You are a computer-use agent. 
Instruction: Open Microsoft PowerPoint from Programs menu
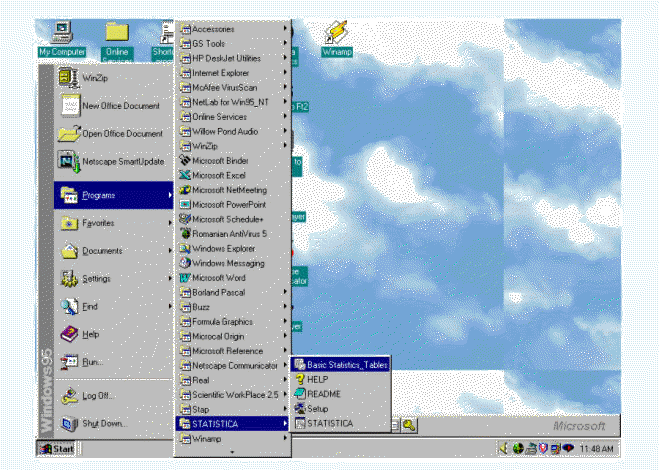point(225,204)
